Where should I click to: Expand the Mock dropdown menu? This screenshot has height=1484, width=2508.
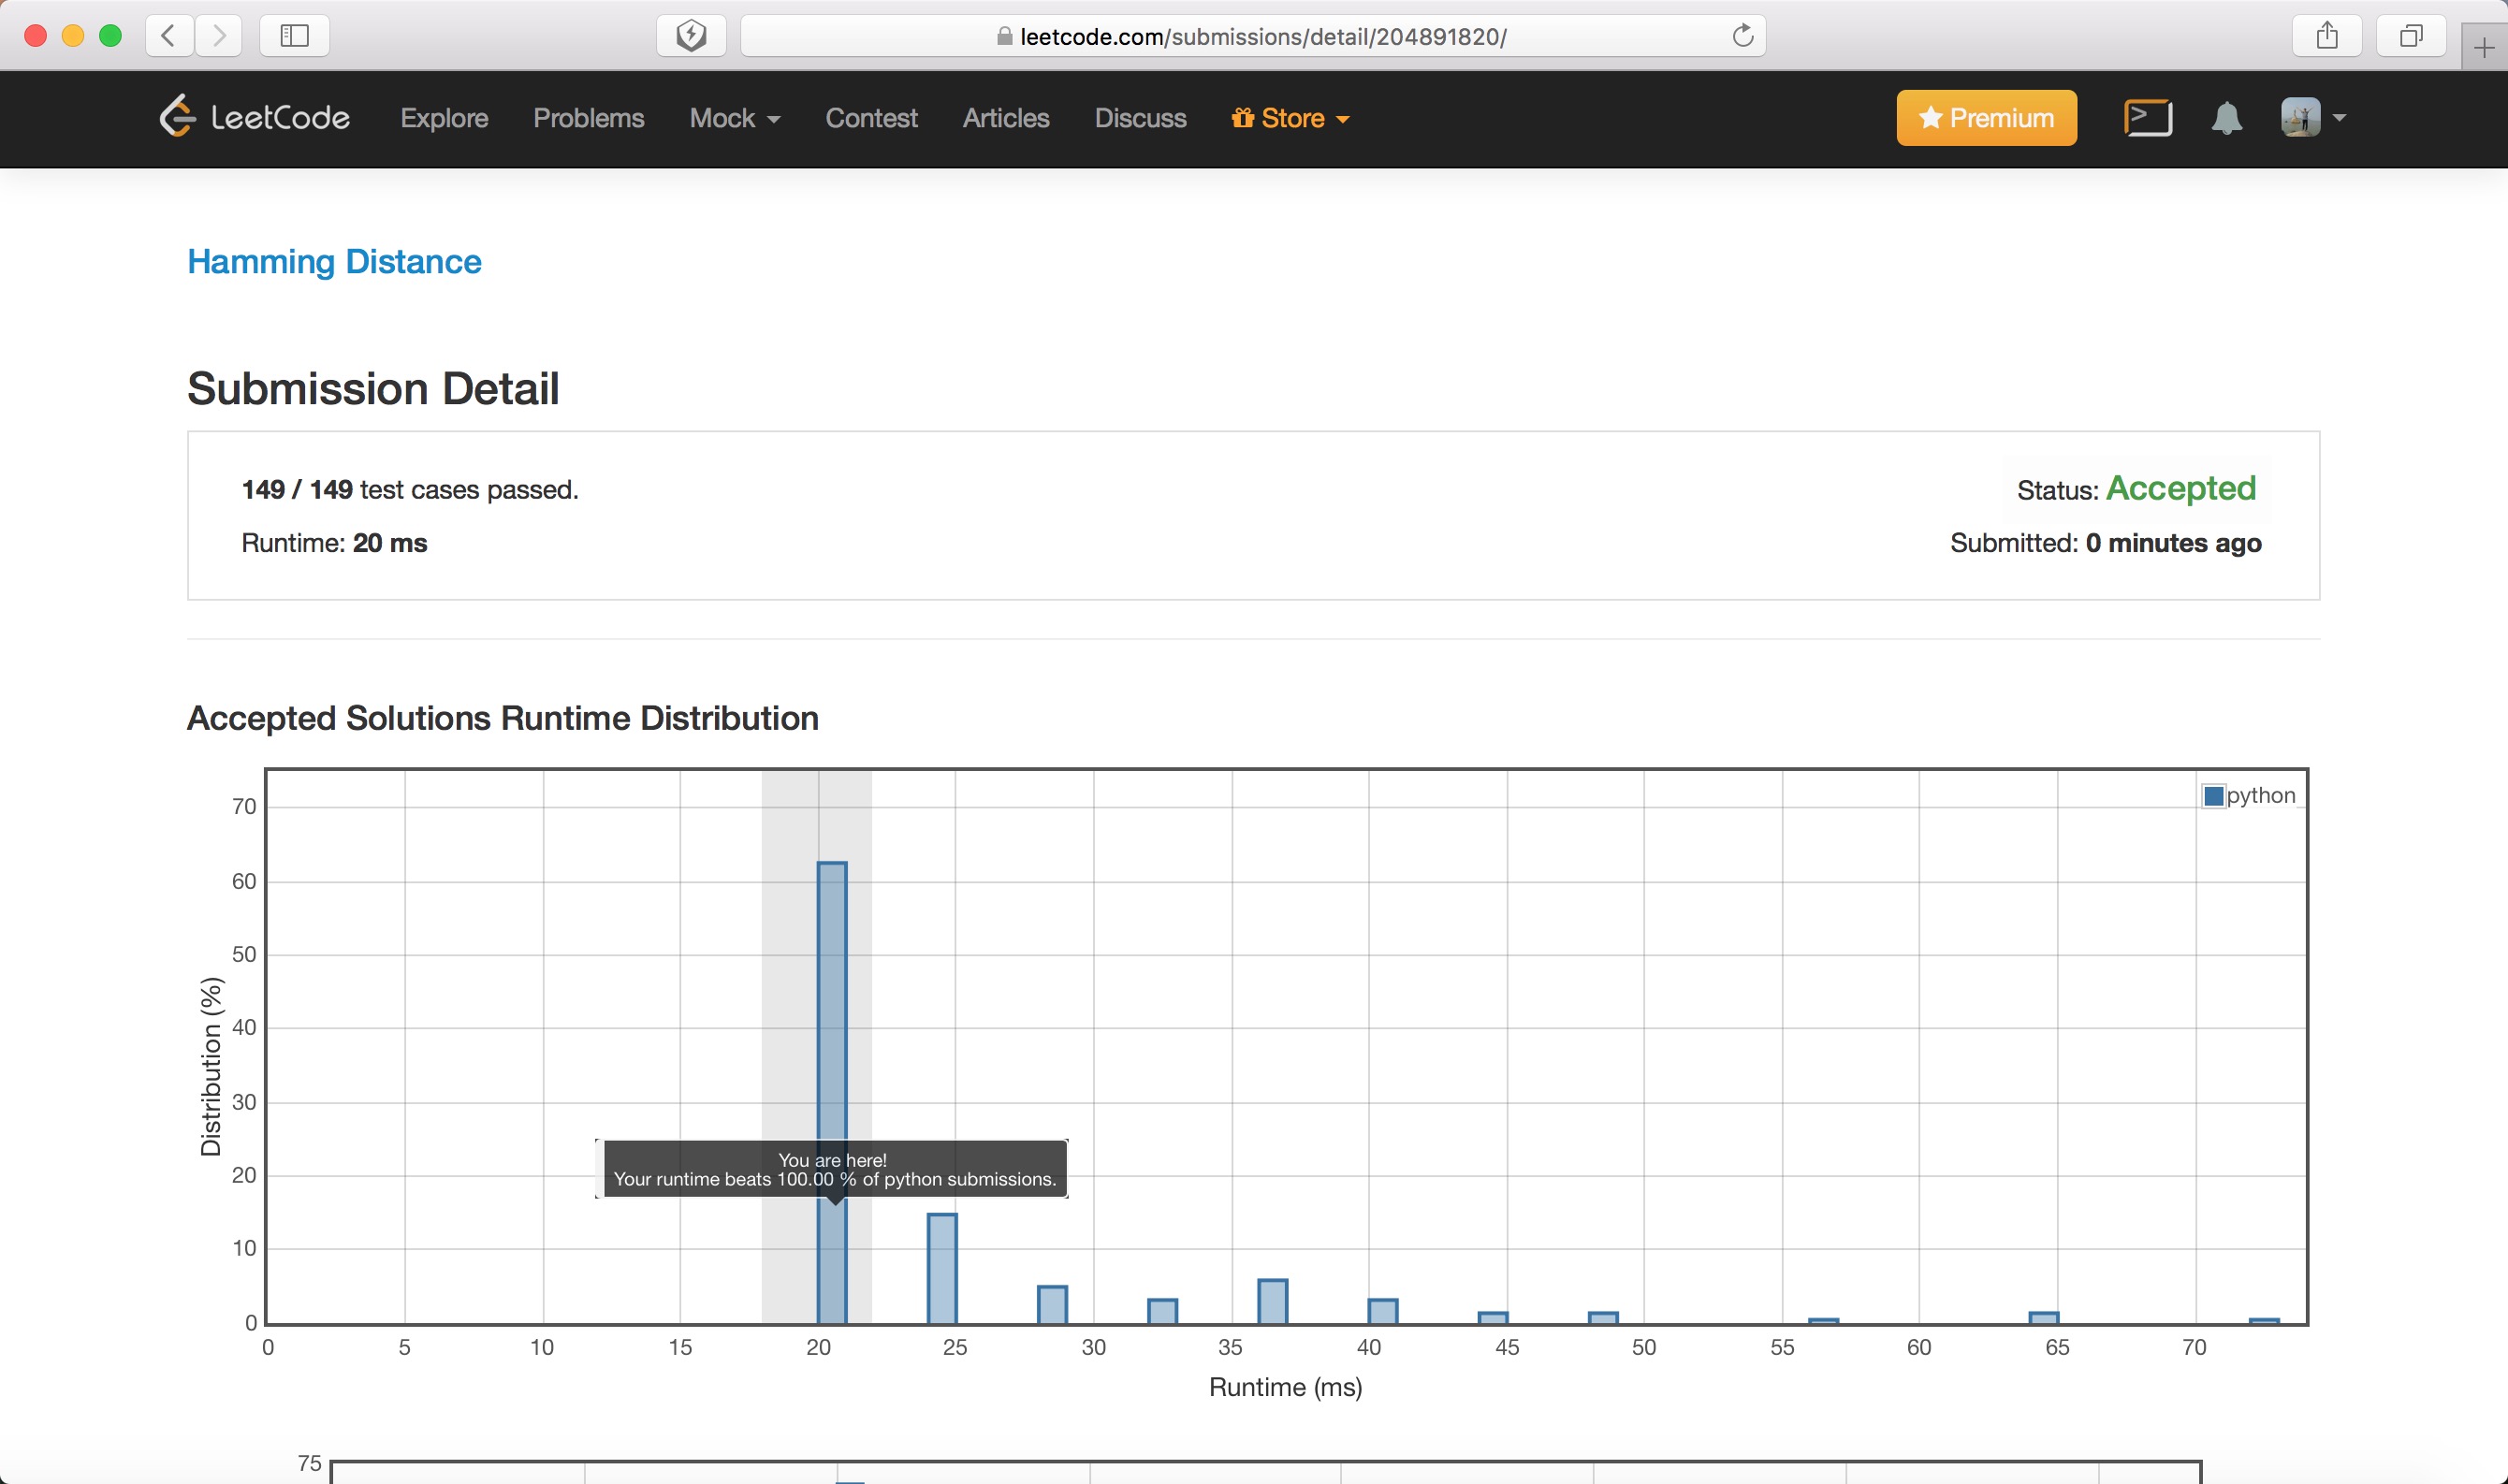pos(735,118)
